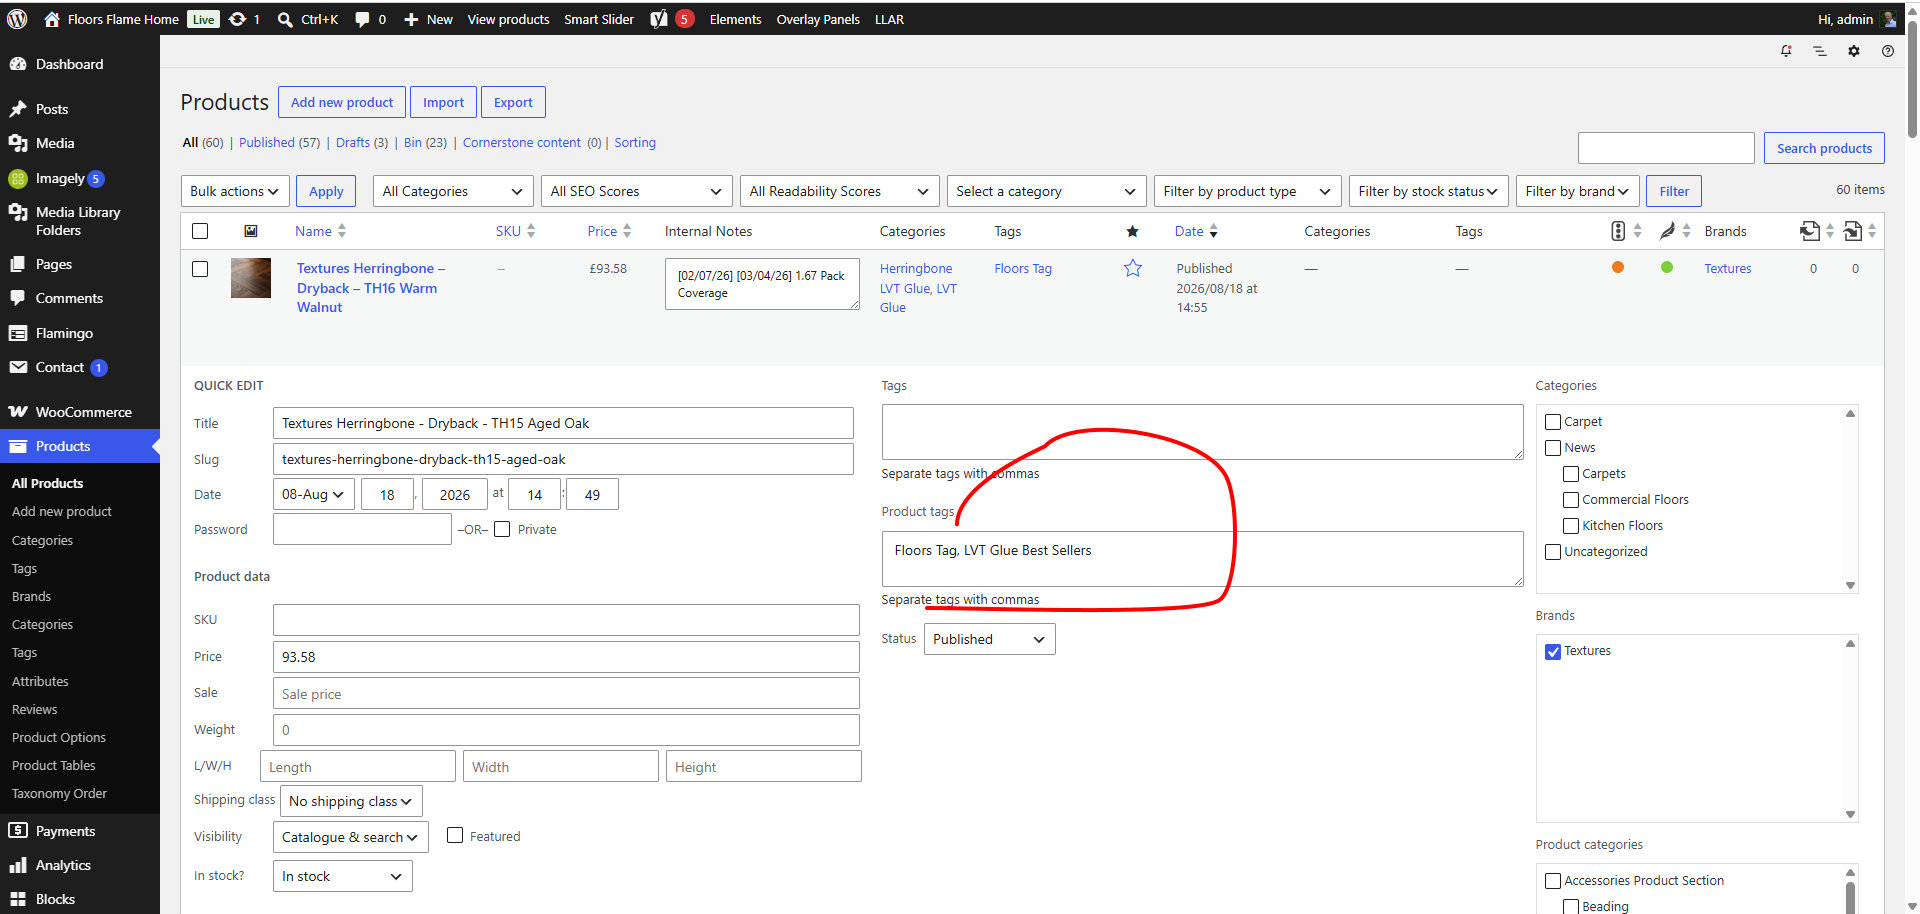Open the Filter by product type dropdown
The image size is (1920, 914).
[1247, 191]
